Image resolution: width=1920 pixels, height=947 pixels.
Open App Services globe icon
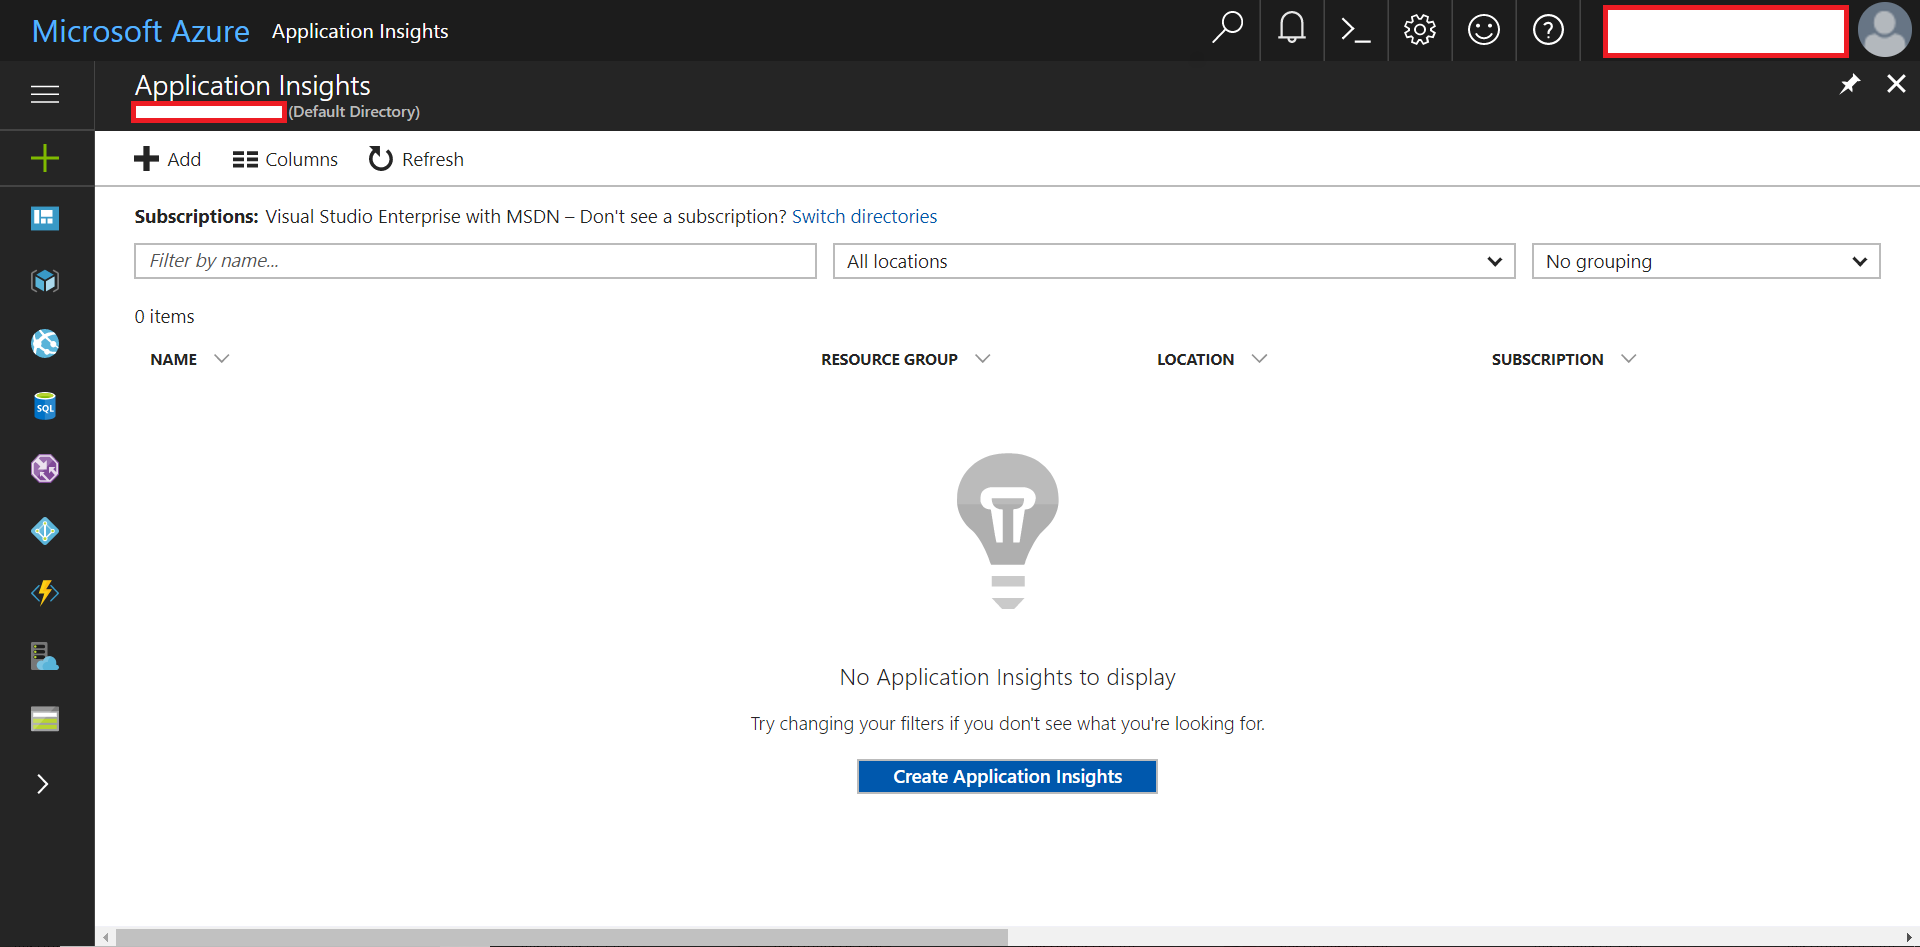pos(45,343)
